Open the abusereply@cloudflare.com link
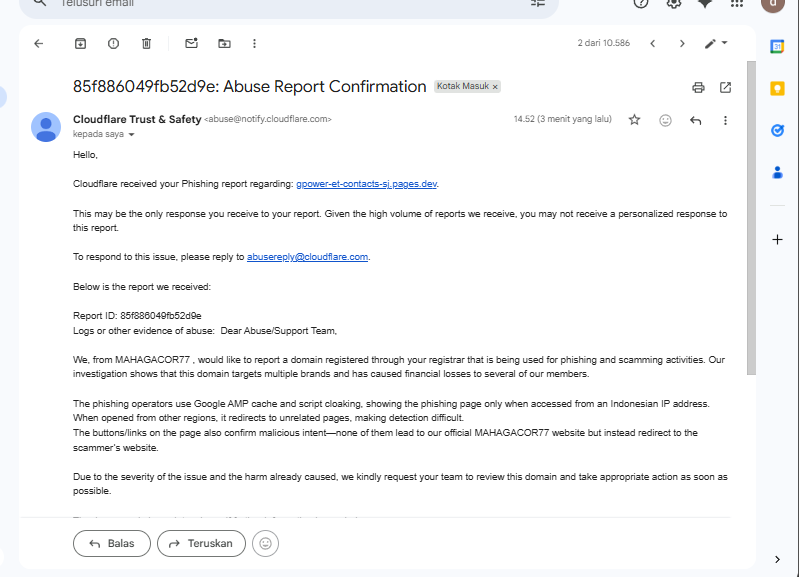799x577 pixels. click(308, 257)
